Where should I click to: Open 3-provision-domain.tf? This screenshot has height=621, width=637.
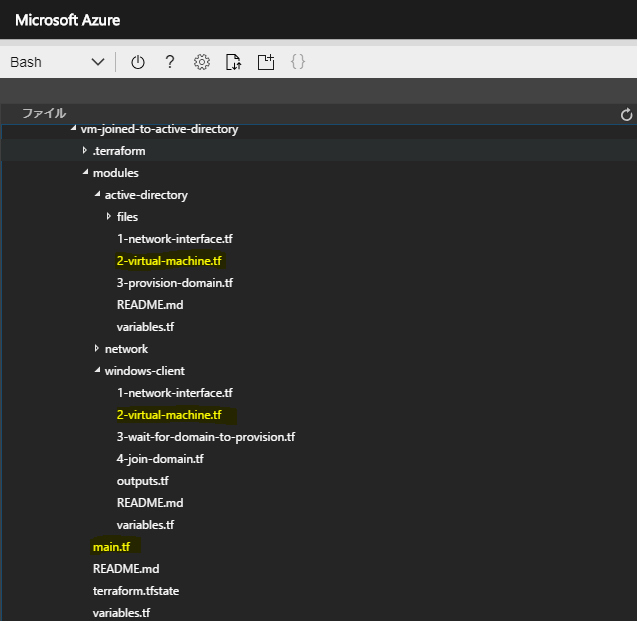pyautogui.click(x=175, y=283)
